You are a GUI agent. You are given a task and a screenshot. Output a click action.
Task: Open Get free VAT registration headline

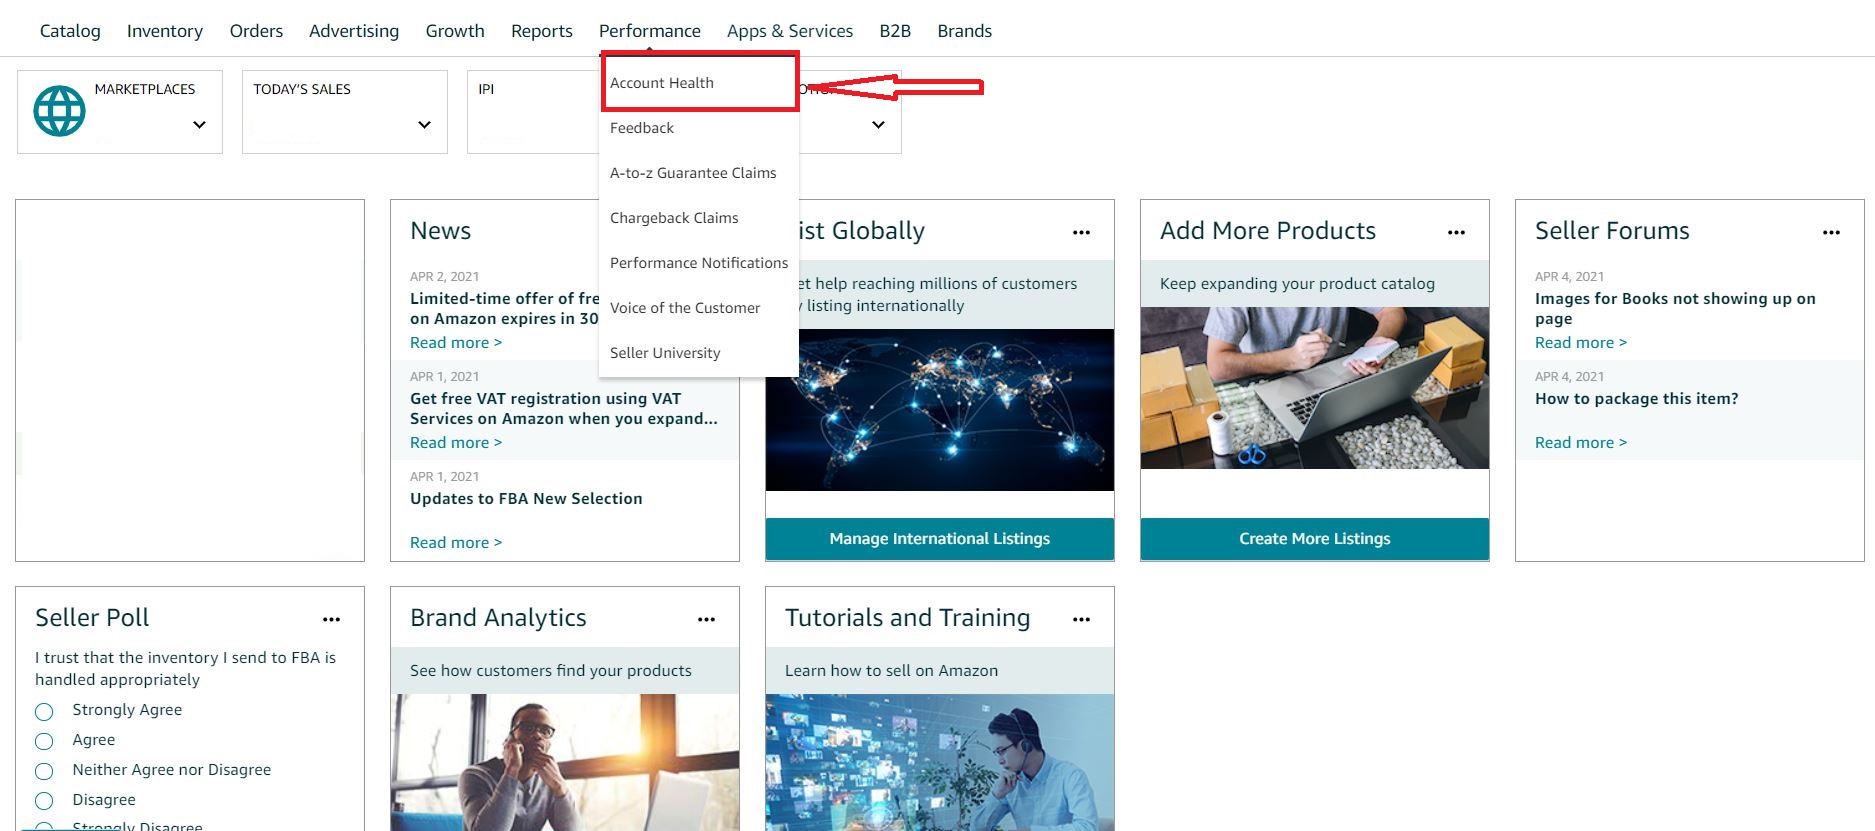564,409
